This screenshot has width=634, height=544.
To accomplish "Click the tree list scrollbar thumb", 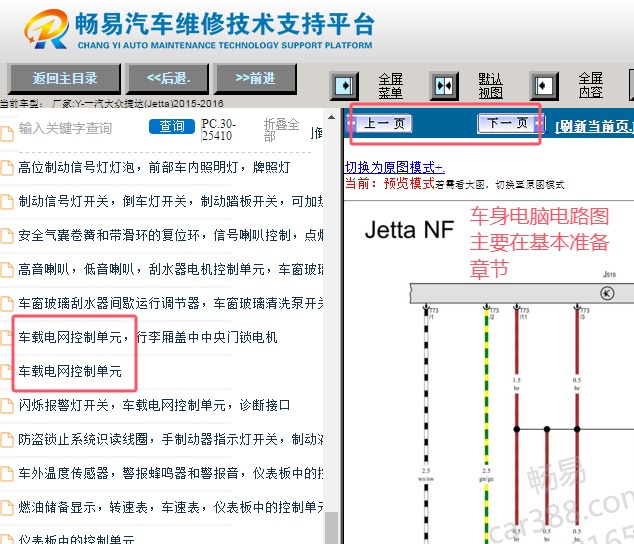I will (x=332, y=528).
